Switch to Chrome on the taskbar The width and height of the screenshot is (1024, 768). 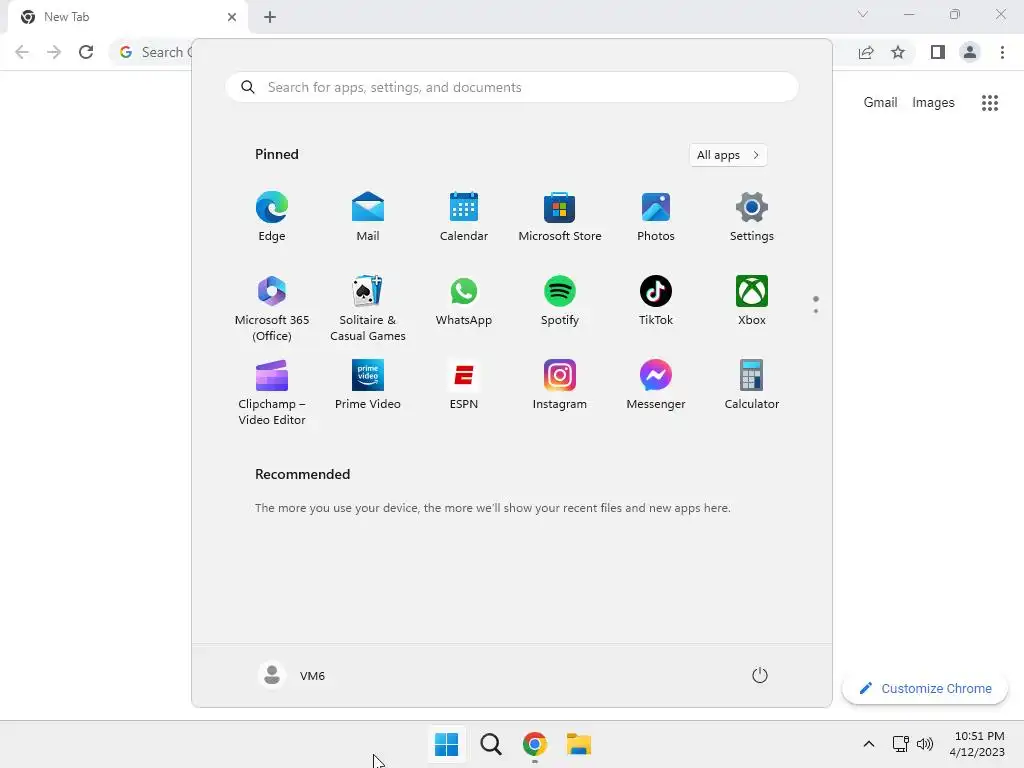tap(535, 744)
